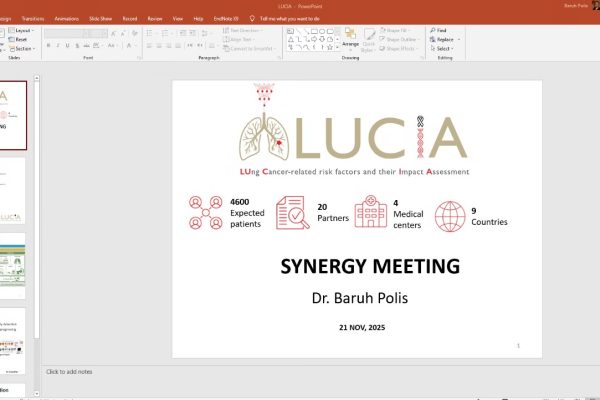Click the Shape Outline button

click(x=399, y=39)
